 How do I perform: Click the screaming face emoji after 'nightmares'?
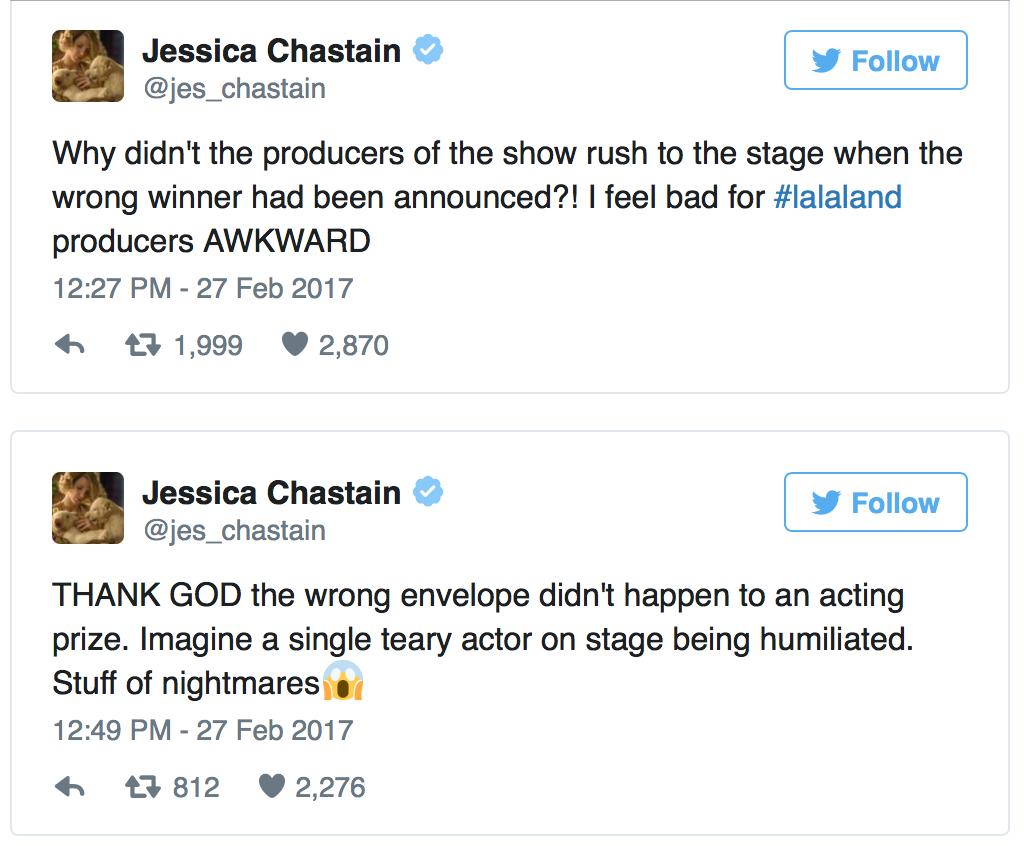click(x=343, y=684)
